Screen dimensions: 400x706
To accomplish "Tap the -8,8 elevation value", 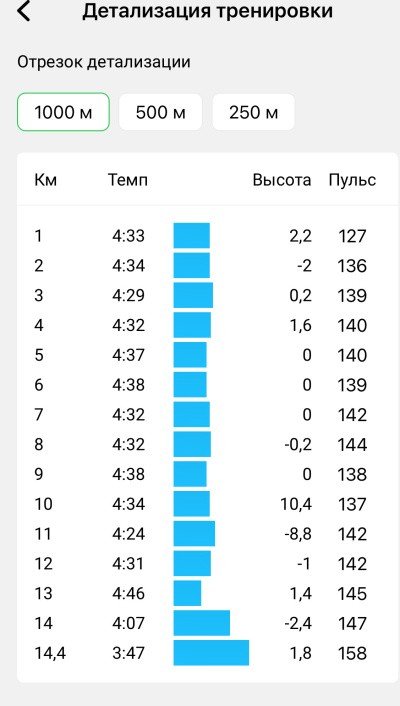I will click(x=298, y=534).
